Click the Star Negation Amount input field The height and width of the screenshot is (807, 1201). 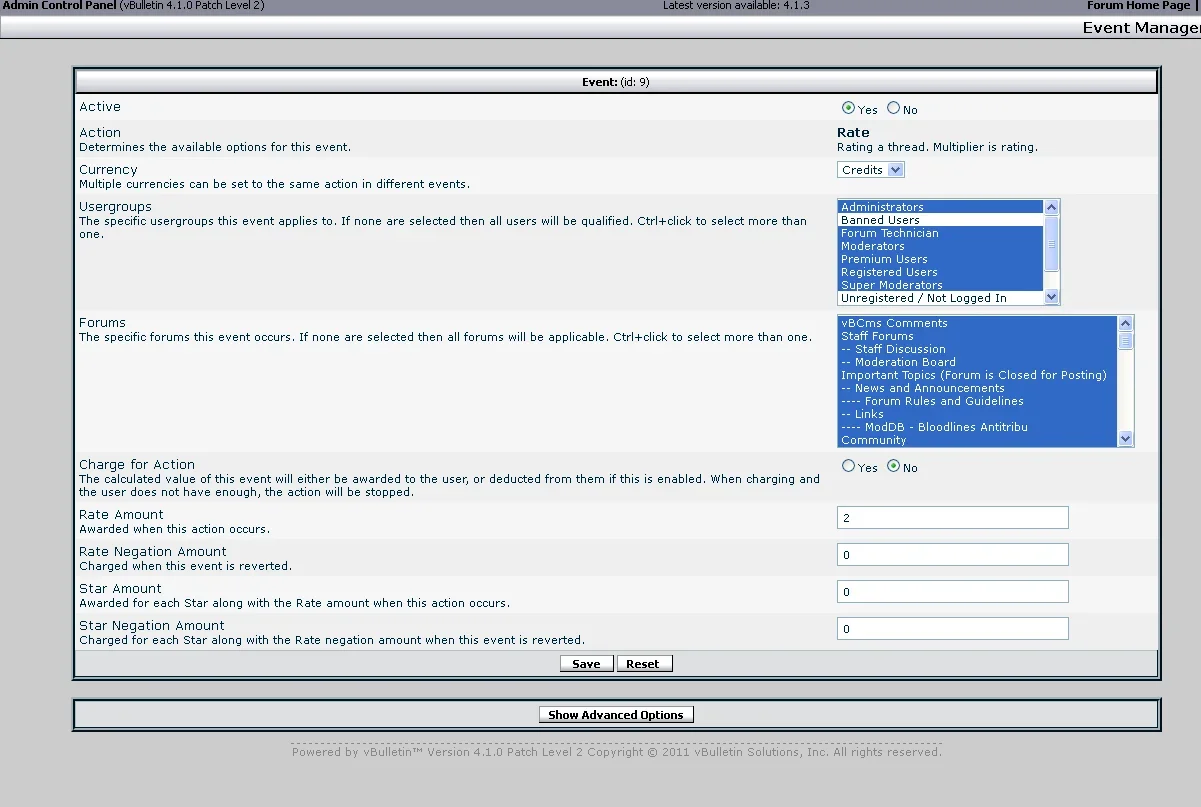[x=953, y=628]
